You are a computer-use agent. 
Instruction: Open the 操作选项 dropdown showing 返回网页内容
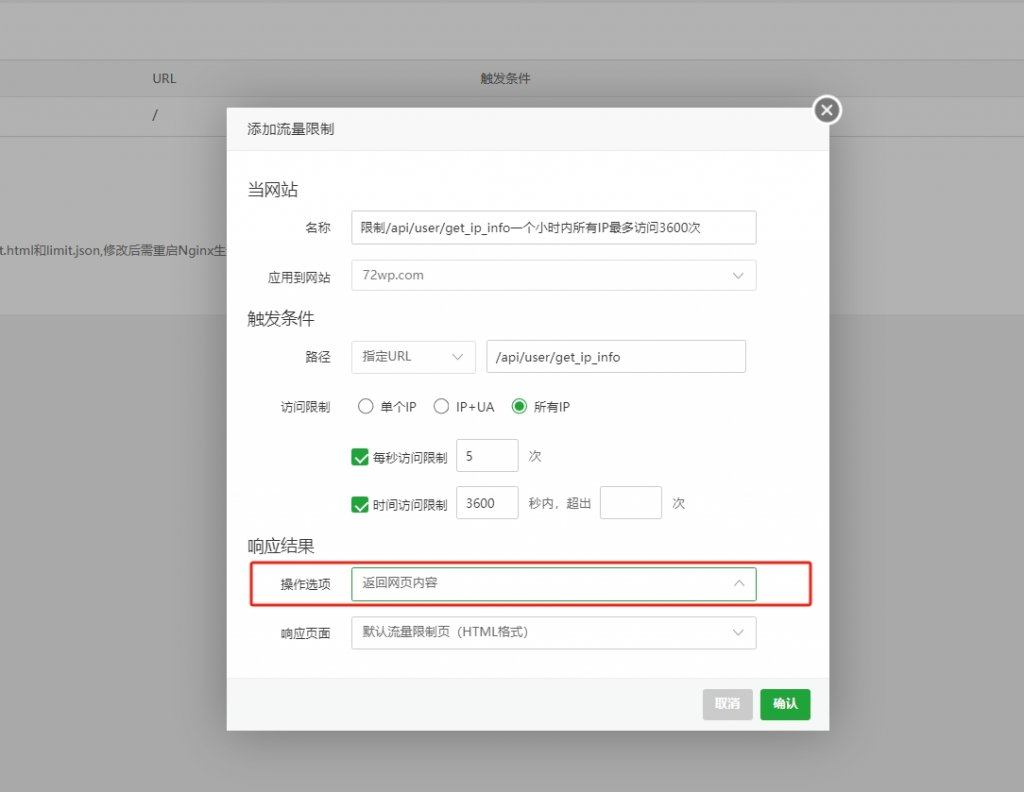(553, 584)
